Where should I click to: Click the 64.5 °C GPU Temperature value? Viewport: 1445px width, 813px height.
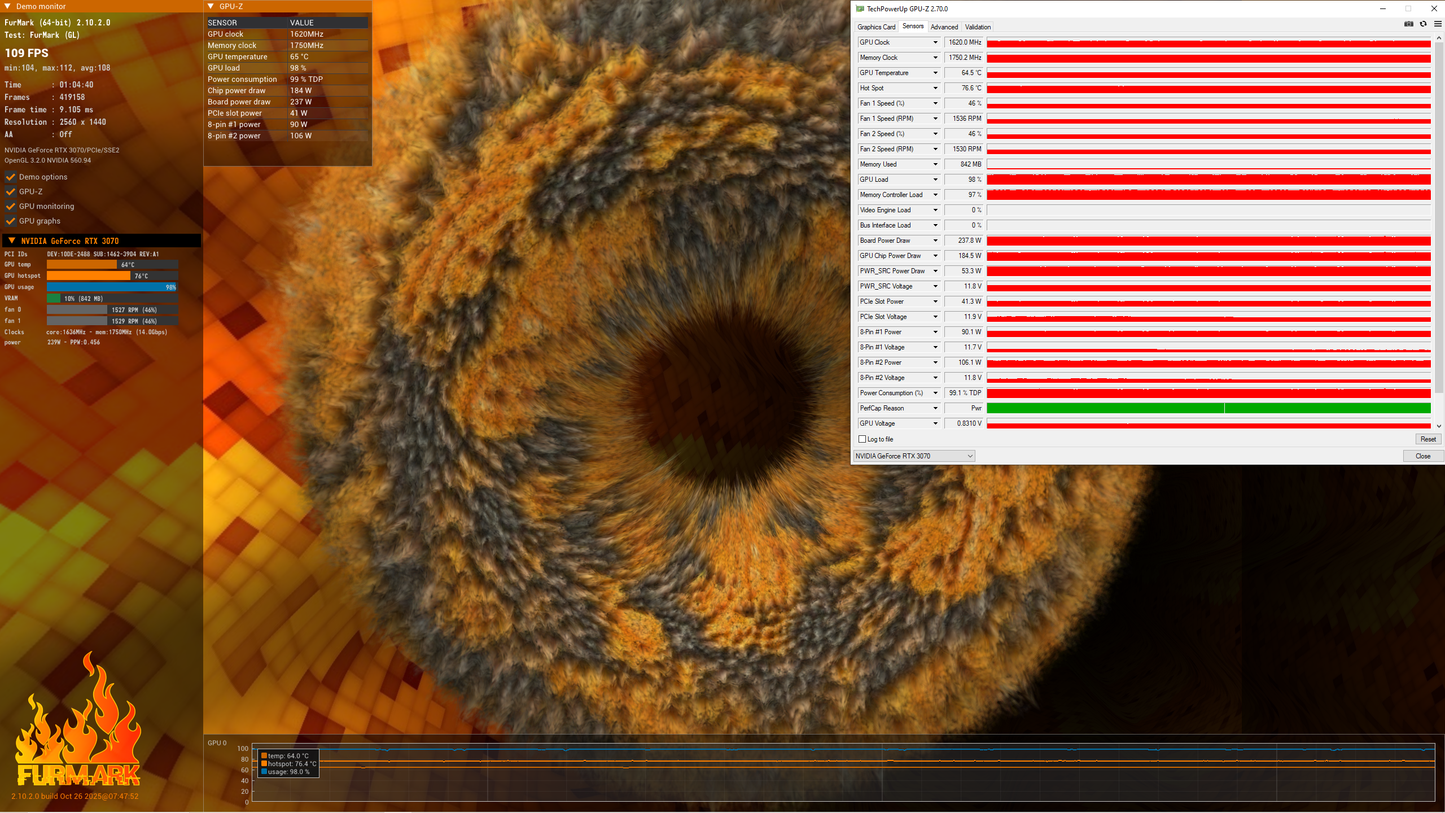pyautogui.click(x=964, y=73)
